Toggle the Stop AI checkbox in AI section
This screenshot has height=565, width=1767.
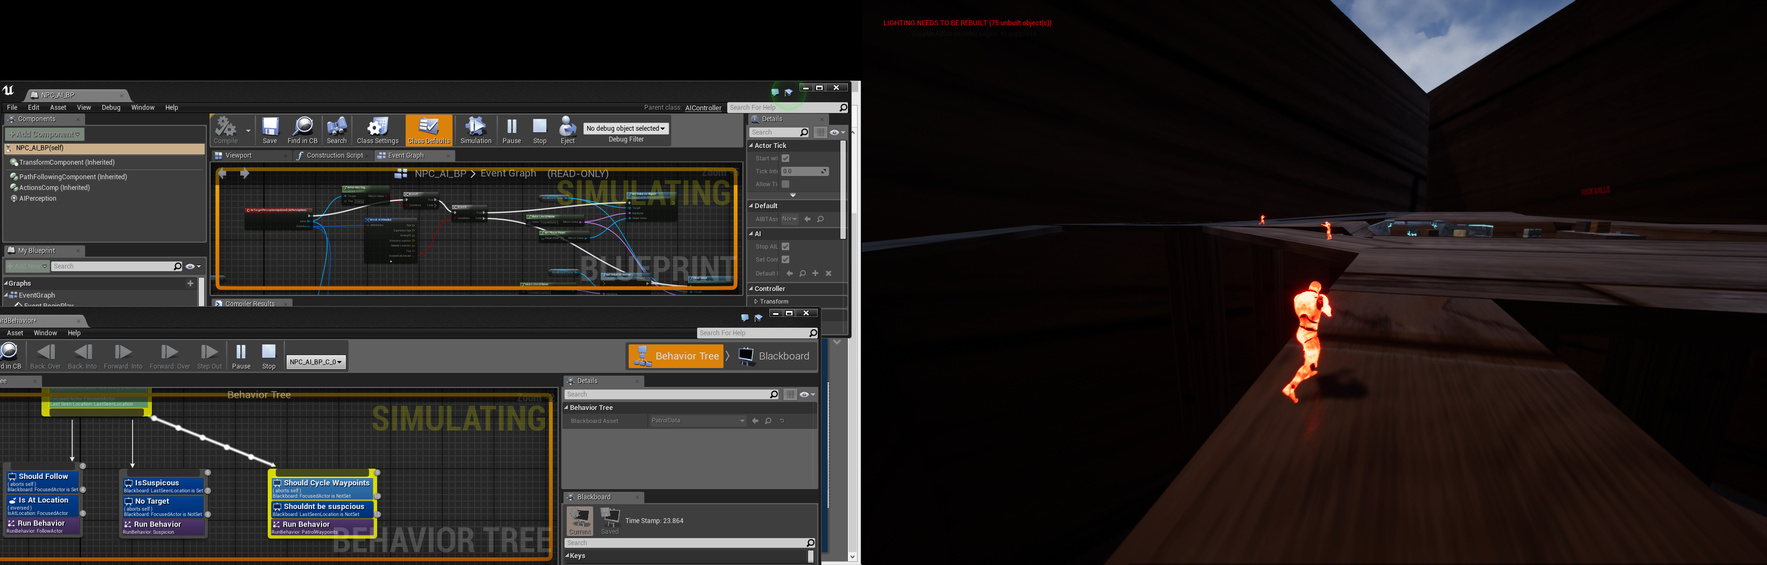click(785, 246)
